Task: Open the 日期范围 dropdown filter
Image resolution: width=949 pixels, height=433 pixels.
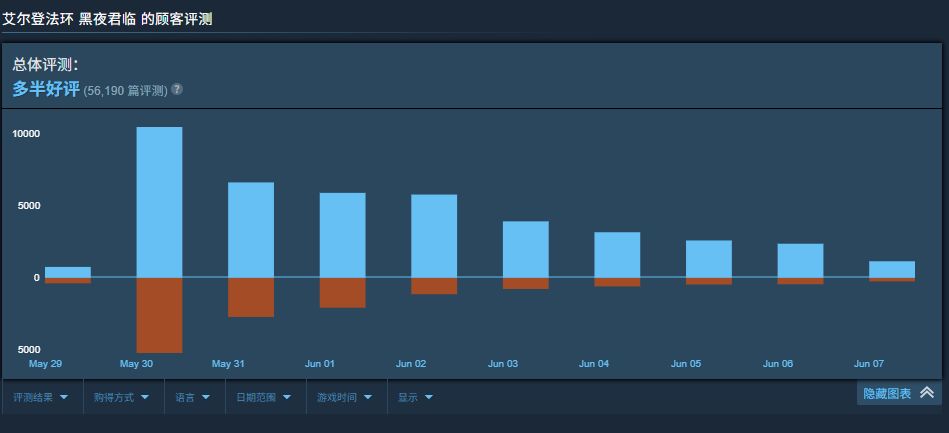Action: 266,397
